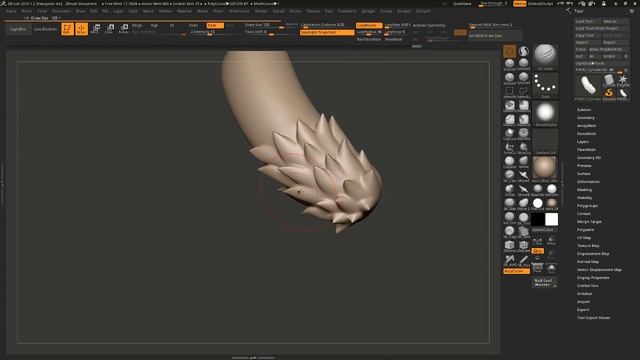The width and height of the screenshot is (640, 360).
Task: Toggle the Mrgb draw mode
Action: (137, 25)
